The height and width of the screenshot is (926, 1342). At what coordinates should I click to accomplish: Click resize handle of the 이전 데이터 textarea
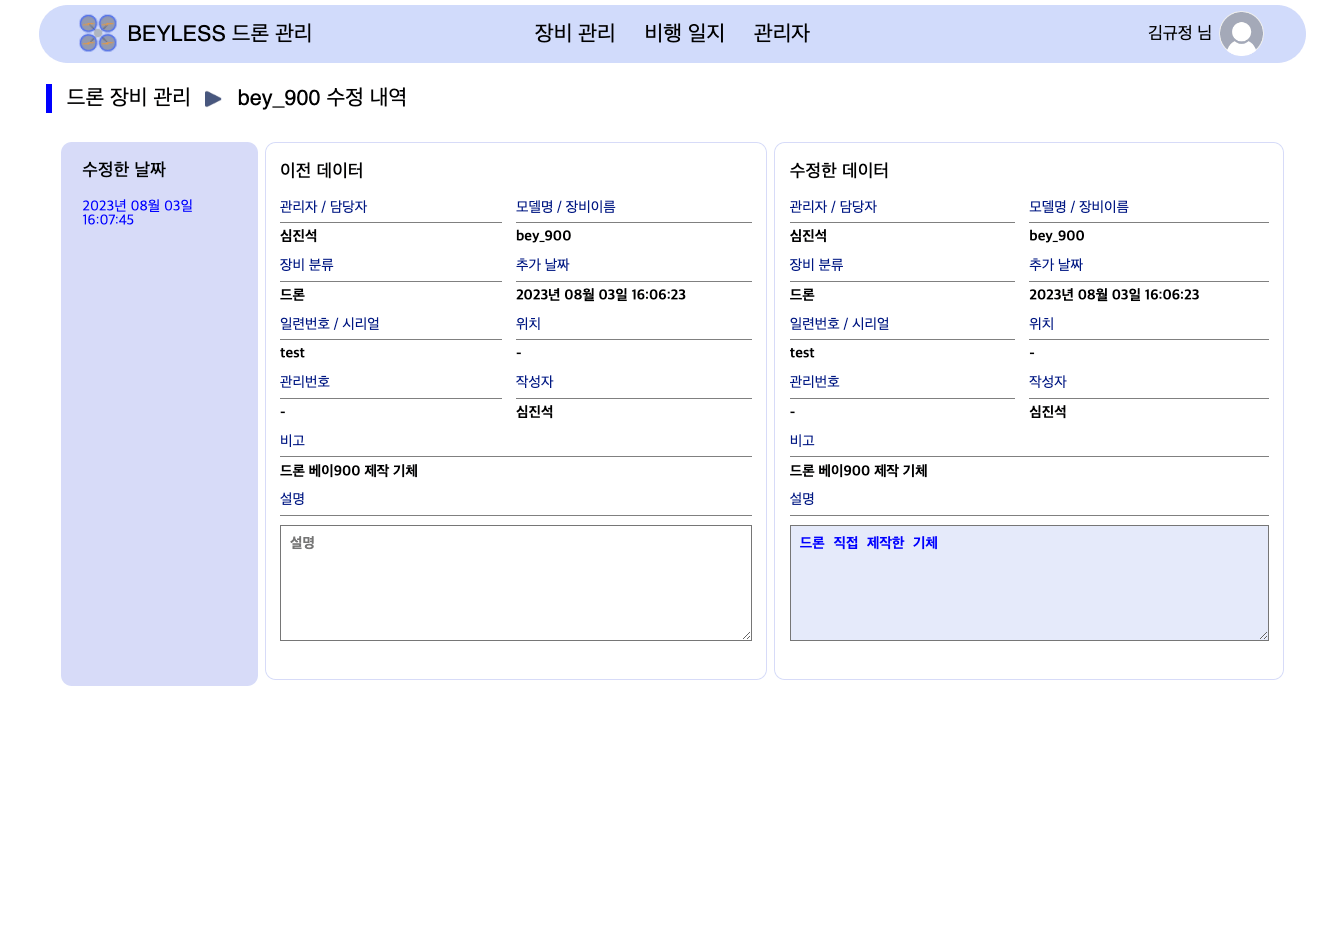746,635
